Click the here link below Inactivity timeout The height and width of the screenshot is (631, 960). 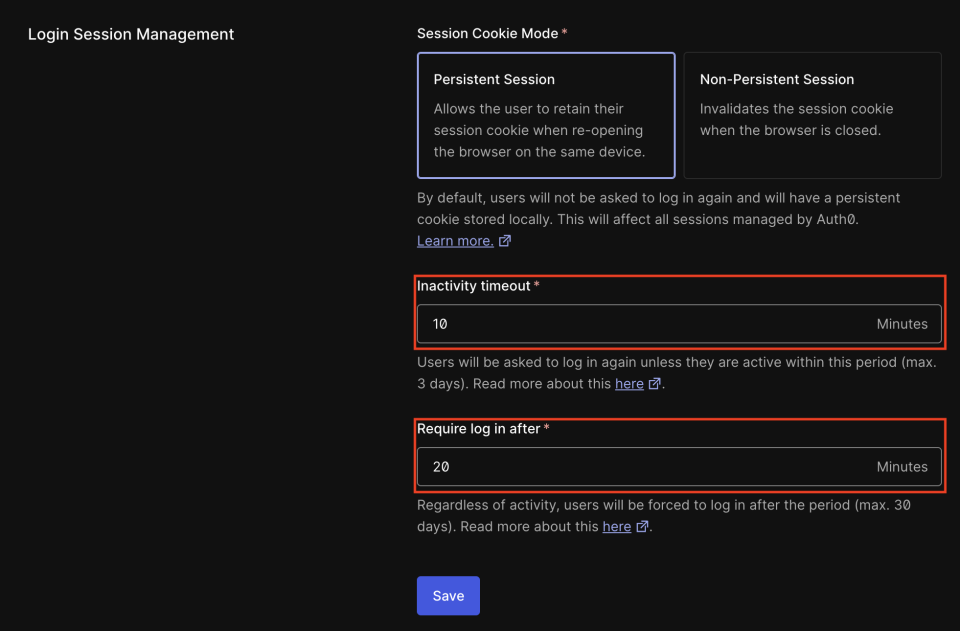point(629,383)
